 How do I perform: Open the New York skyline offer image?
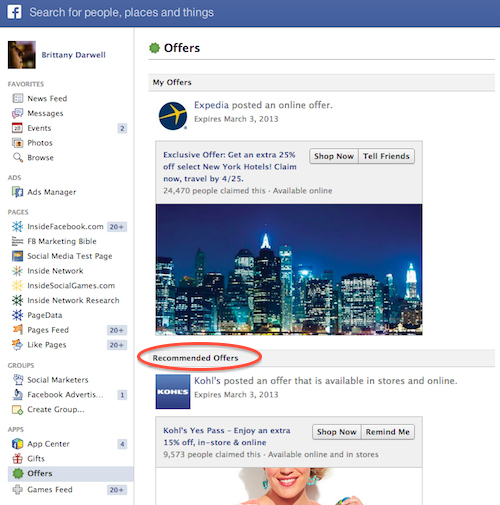tap(289, 269)
